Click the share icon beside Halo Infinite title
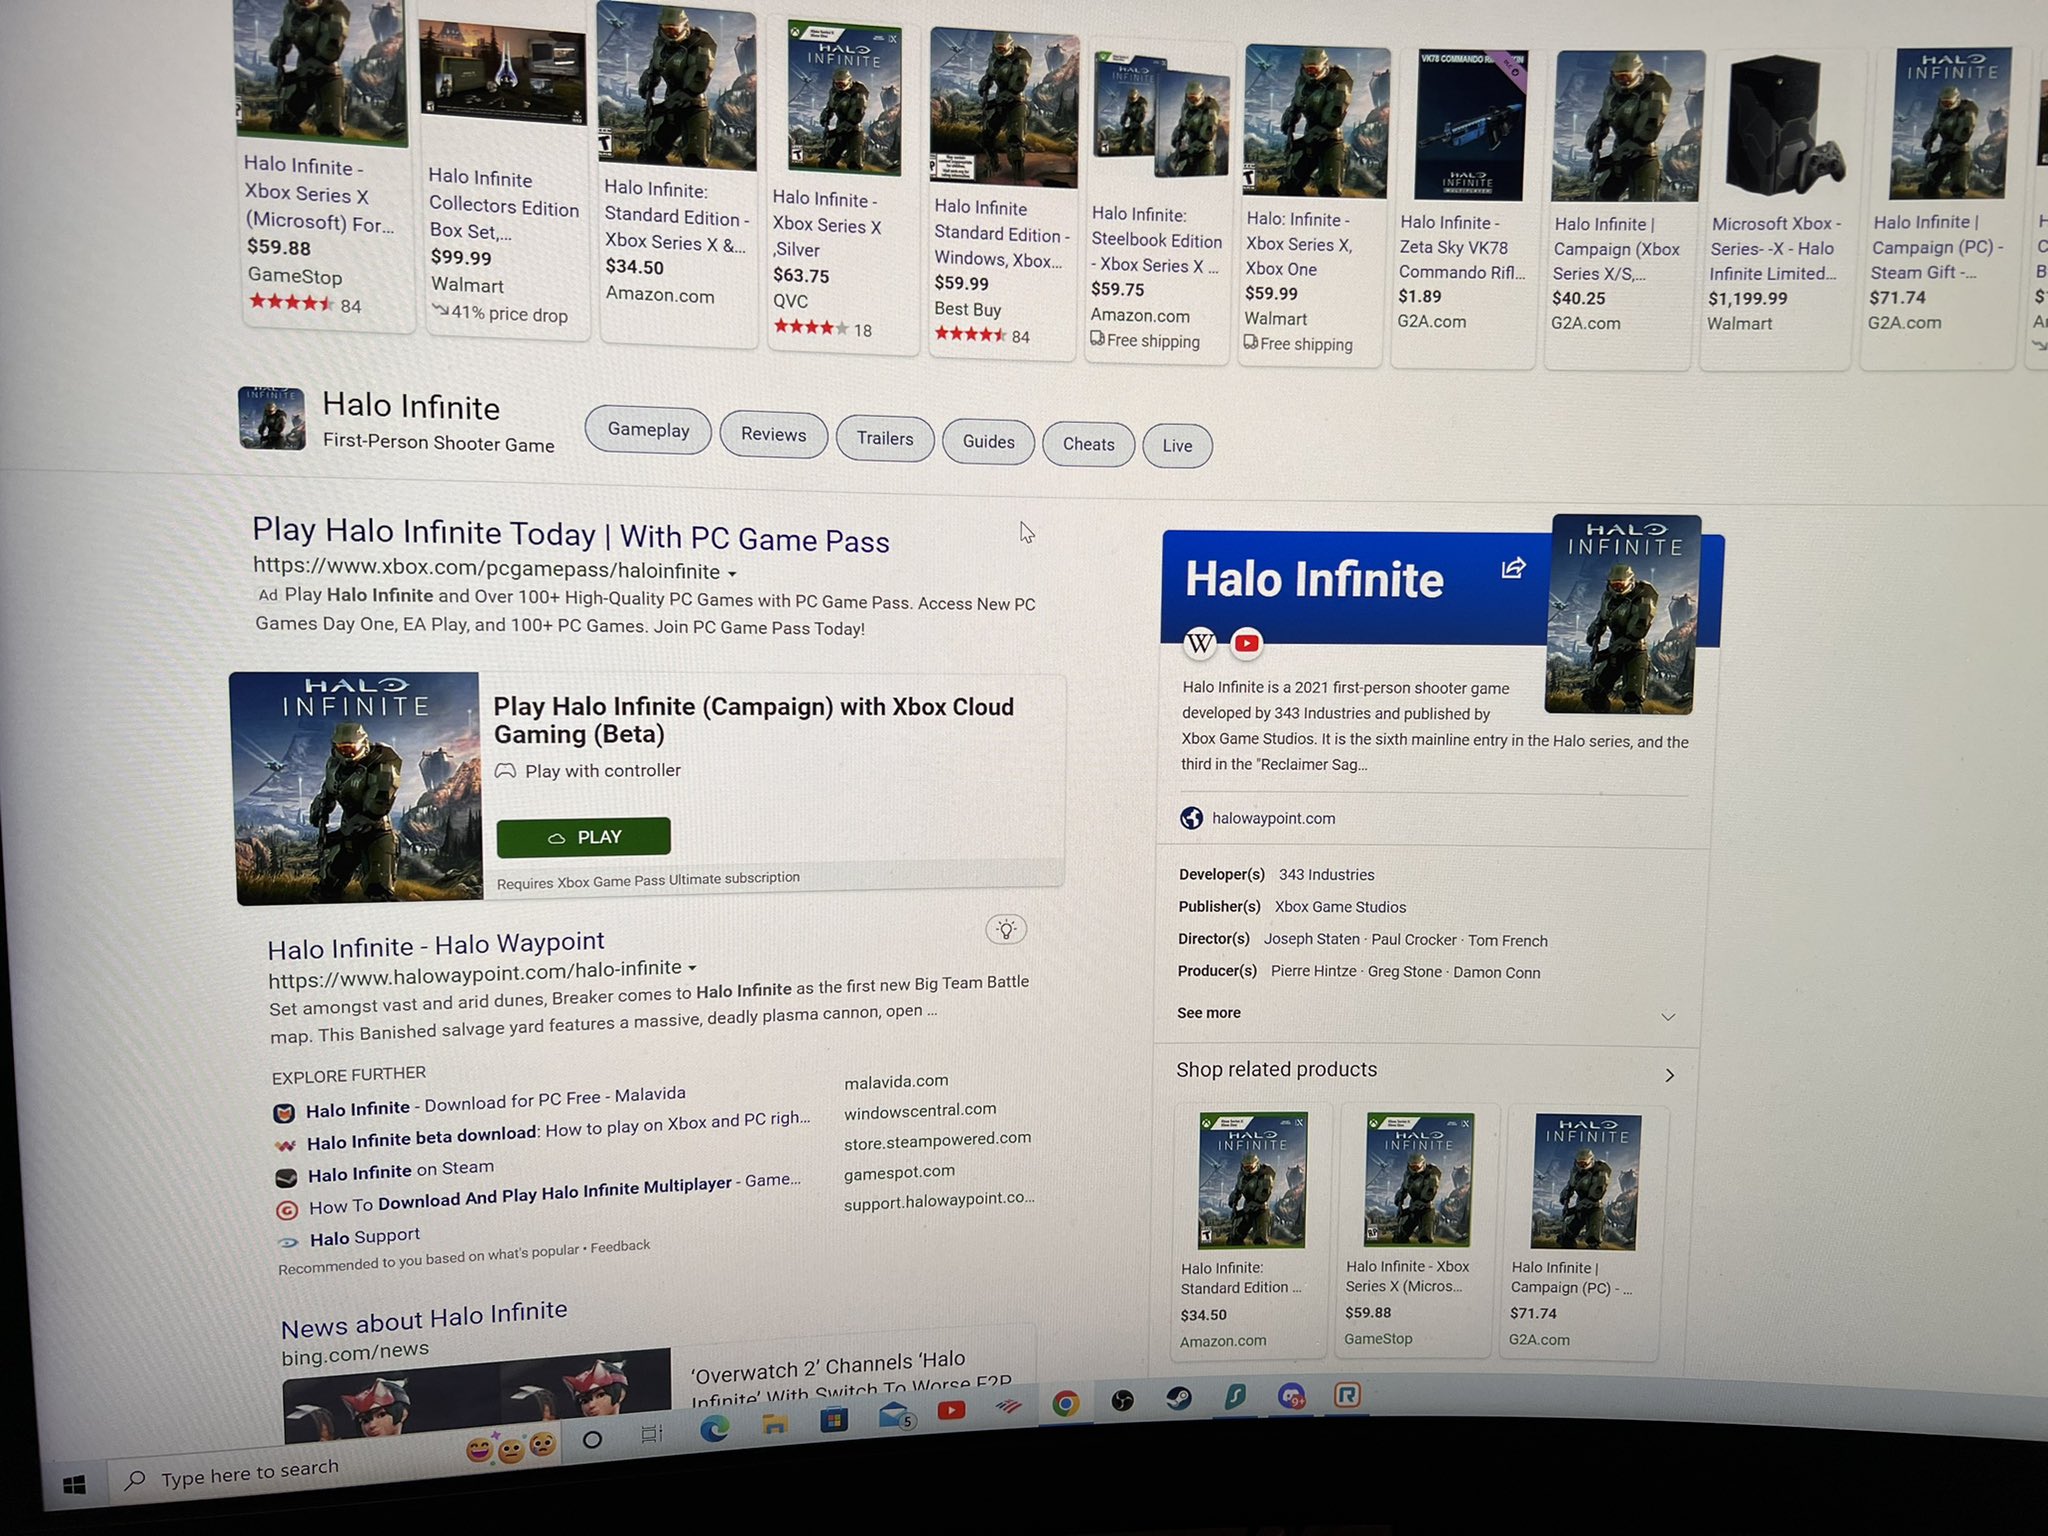This screenshot has width=2048, height=1536. (x=1513, y=568)
